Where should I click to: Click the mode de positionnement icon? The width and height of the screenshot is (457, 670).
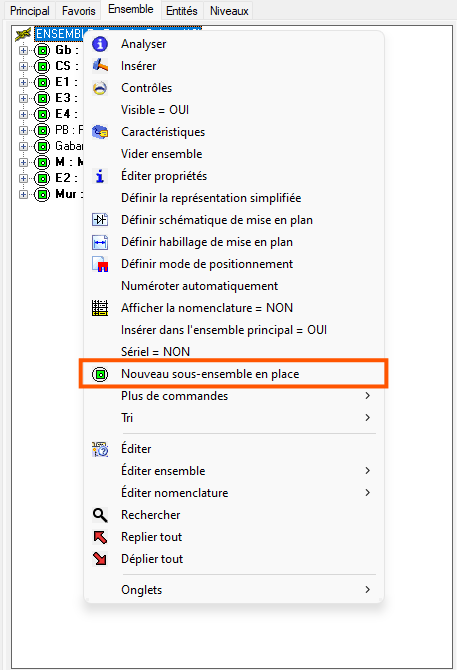click(100, 264)
